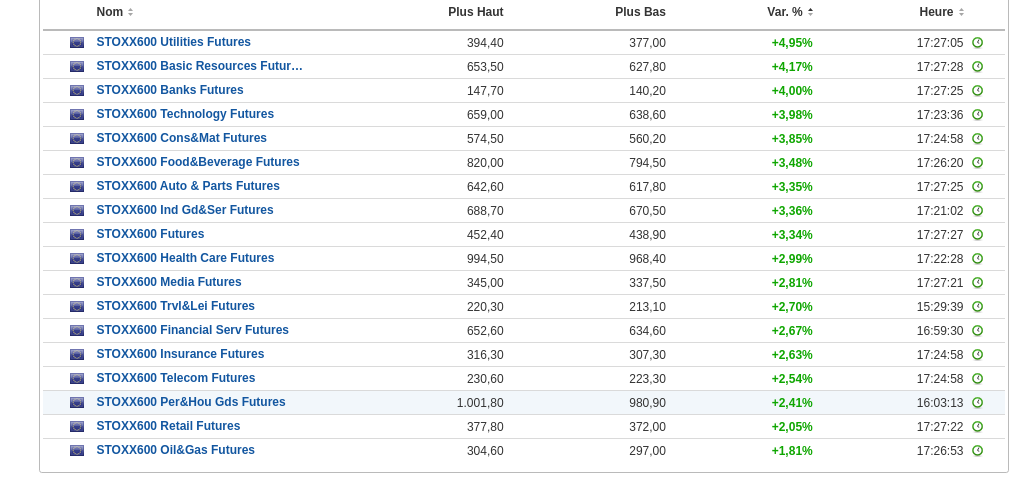Open STOXX600 Telecom Futures link
Viewport: 1034px width, 494px height.
tap(176, 379)
